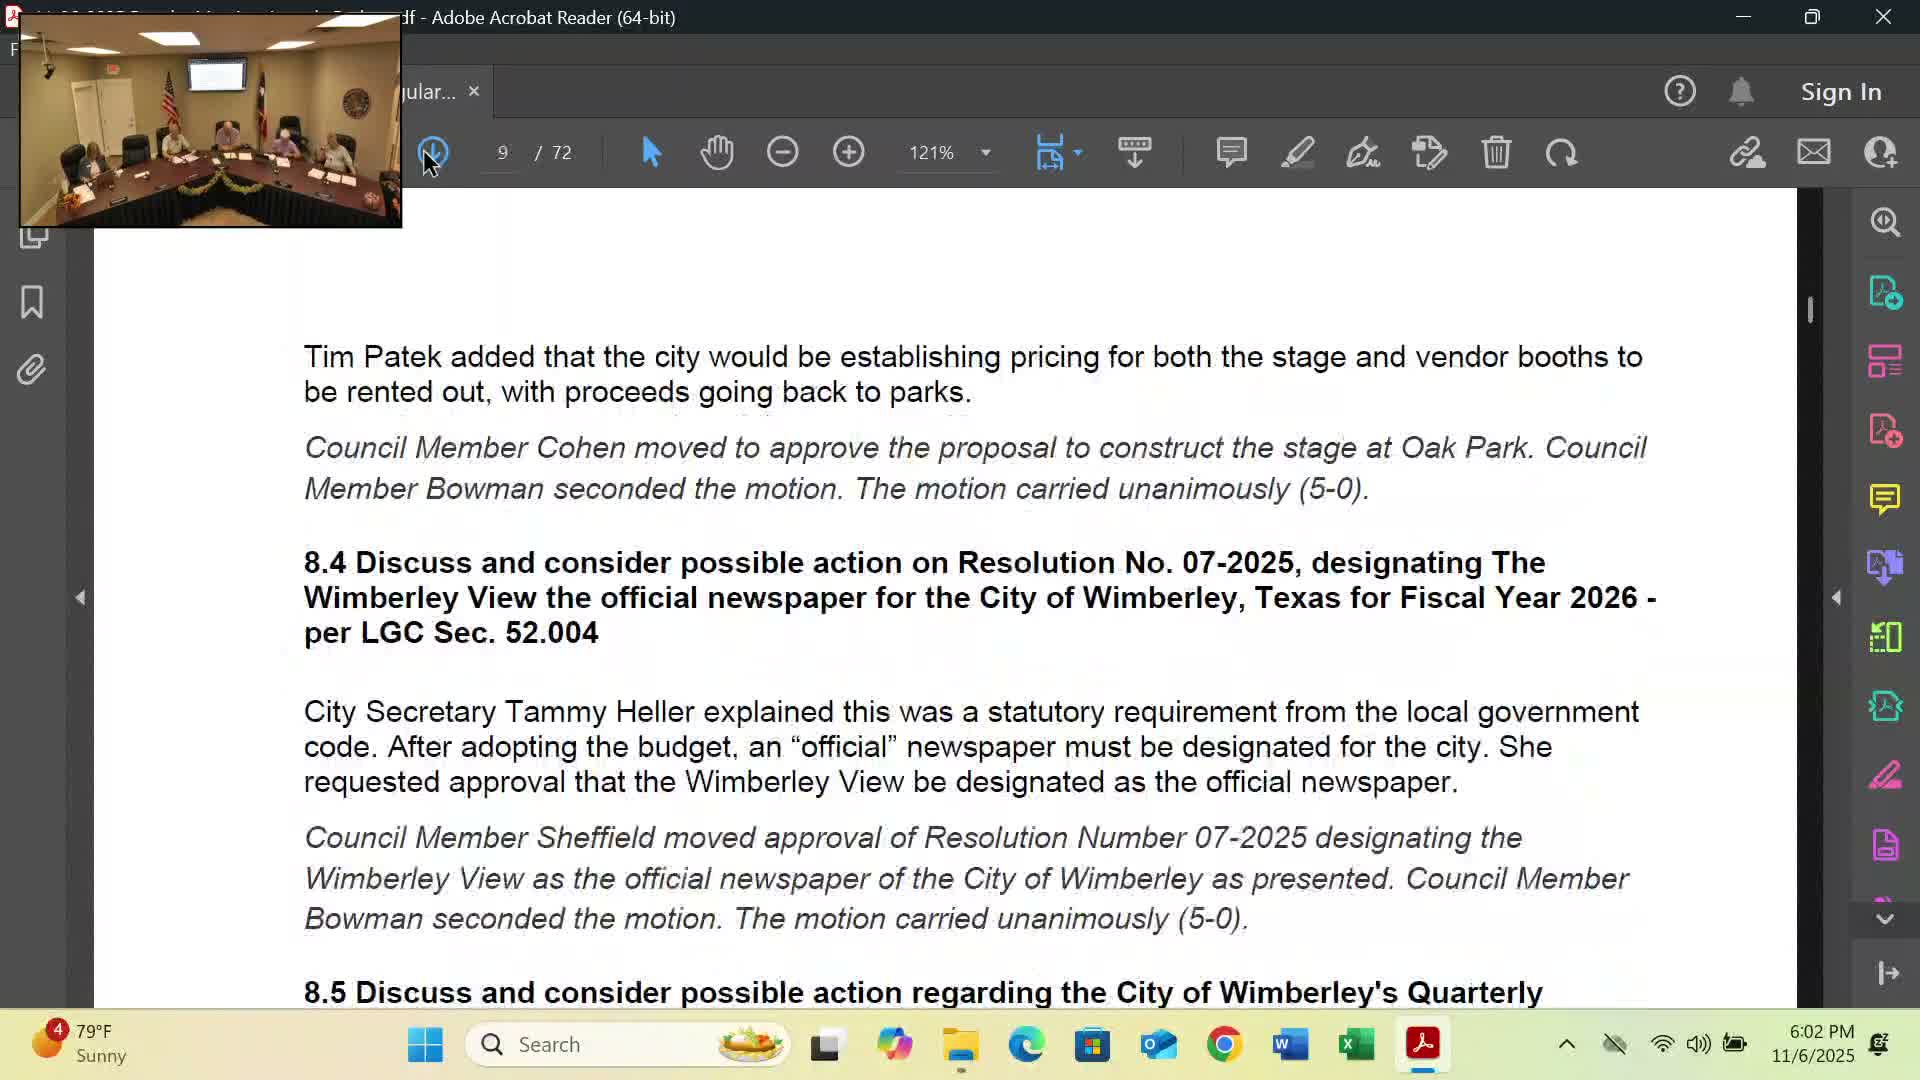Open the email envelope share icon
The image size is (1920, 1080).
pyautogui.click(x=1814, y=152)
